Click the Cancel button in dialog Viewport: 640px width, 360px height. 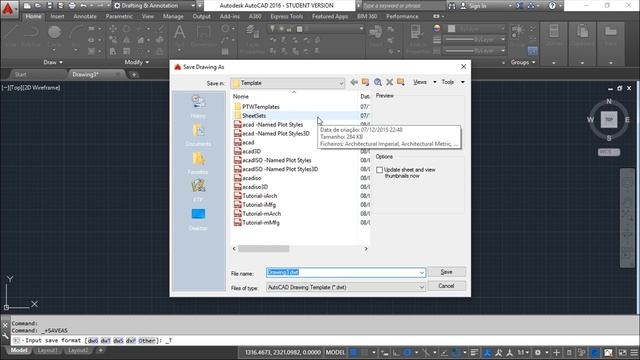tap(447, 286)
